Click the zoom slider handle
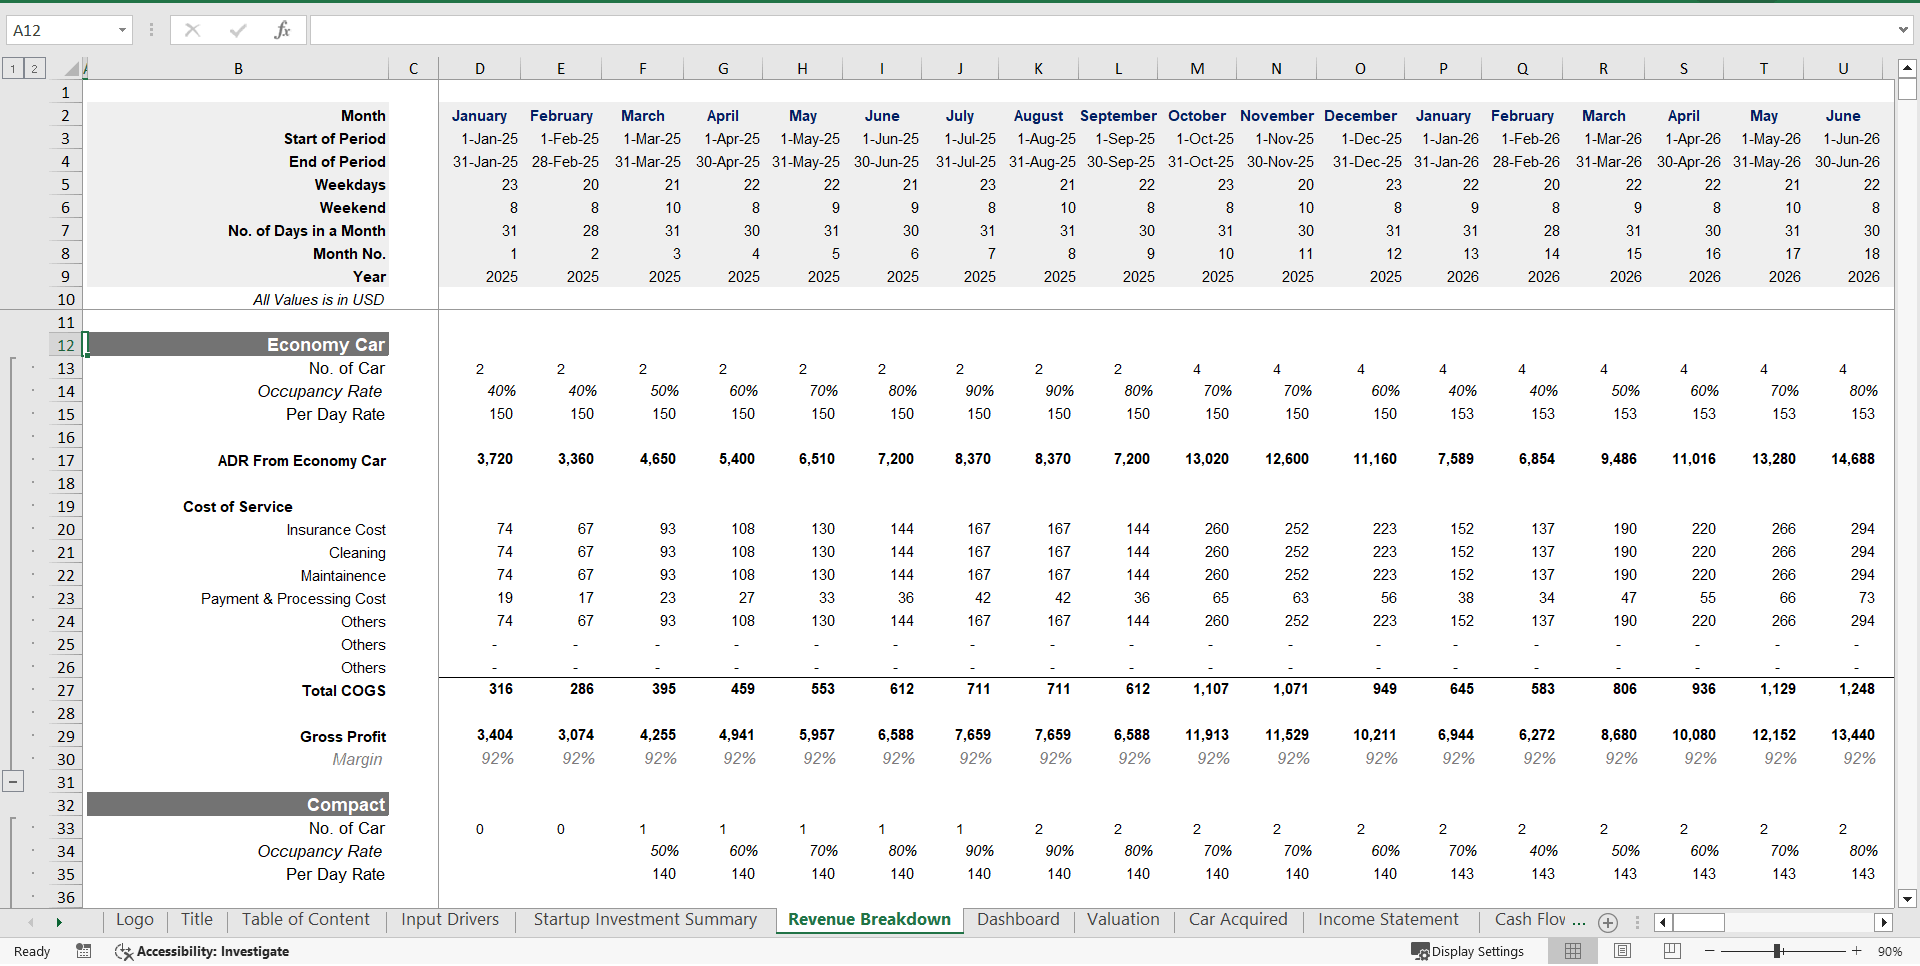The width and height of the screenshot is (1920, 966). pyautogui.click(x=1778, y=951)
